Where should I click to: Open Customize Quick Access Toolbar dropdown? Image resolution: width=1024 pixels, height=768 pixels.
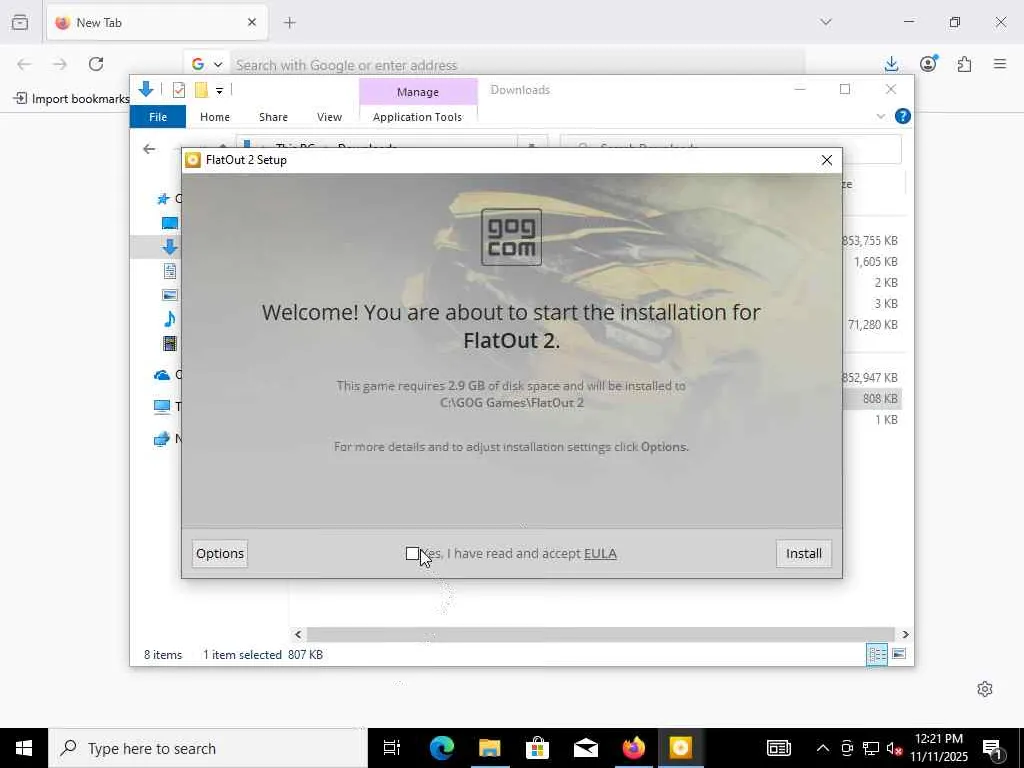click(x=219, y=91)
